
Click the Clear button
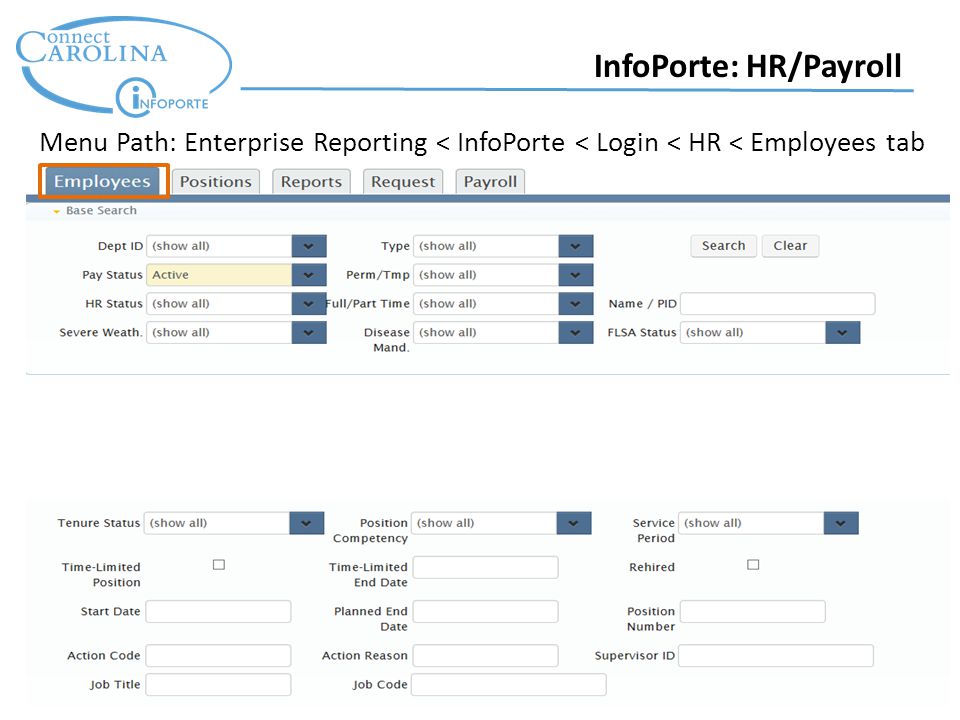click(x=790, y=246)
